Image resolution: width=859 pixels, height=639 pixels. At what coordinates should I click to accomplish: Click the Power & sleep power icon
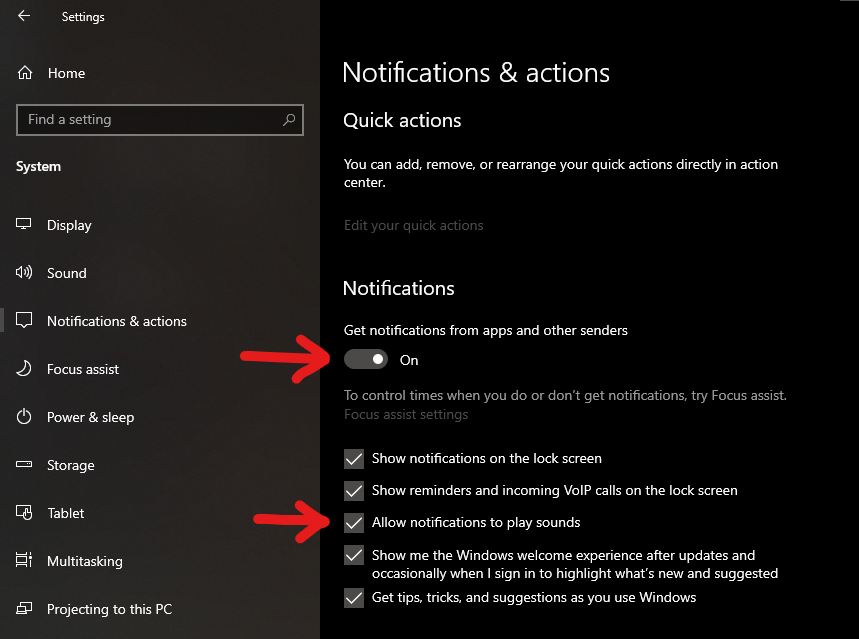tap(24, 417)
